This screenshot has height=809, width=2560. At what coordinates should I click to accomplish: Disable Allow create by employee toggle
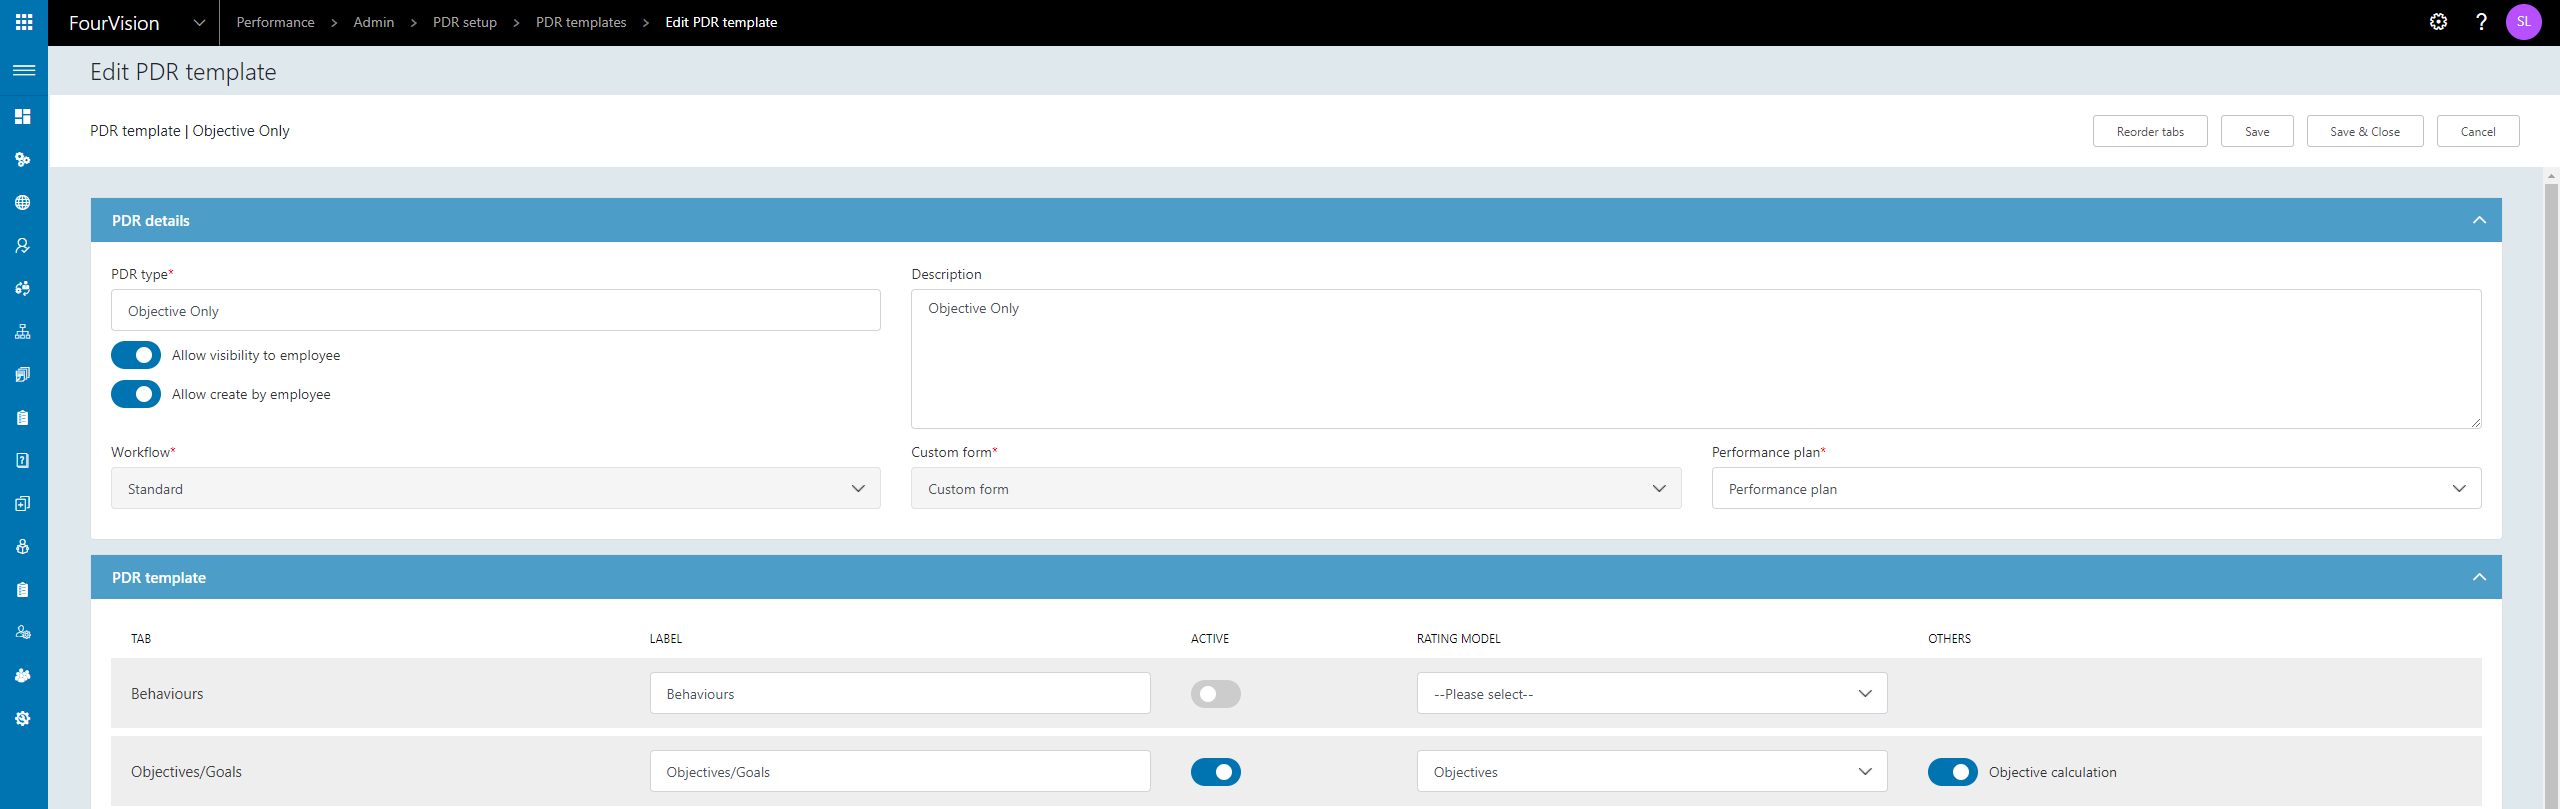[136, 394]
